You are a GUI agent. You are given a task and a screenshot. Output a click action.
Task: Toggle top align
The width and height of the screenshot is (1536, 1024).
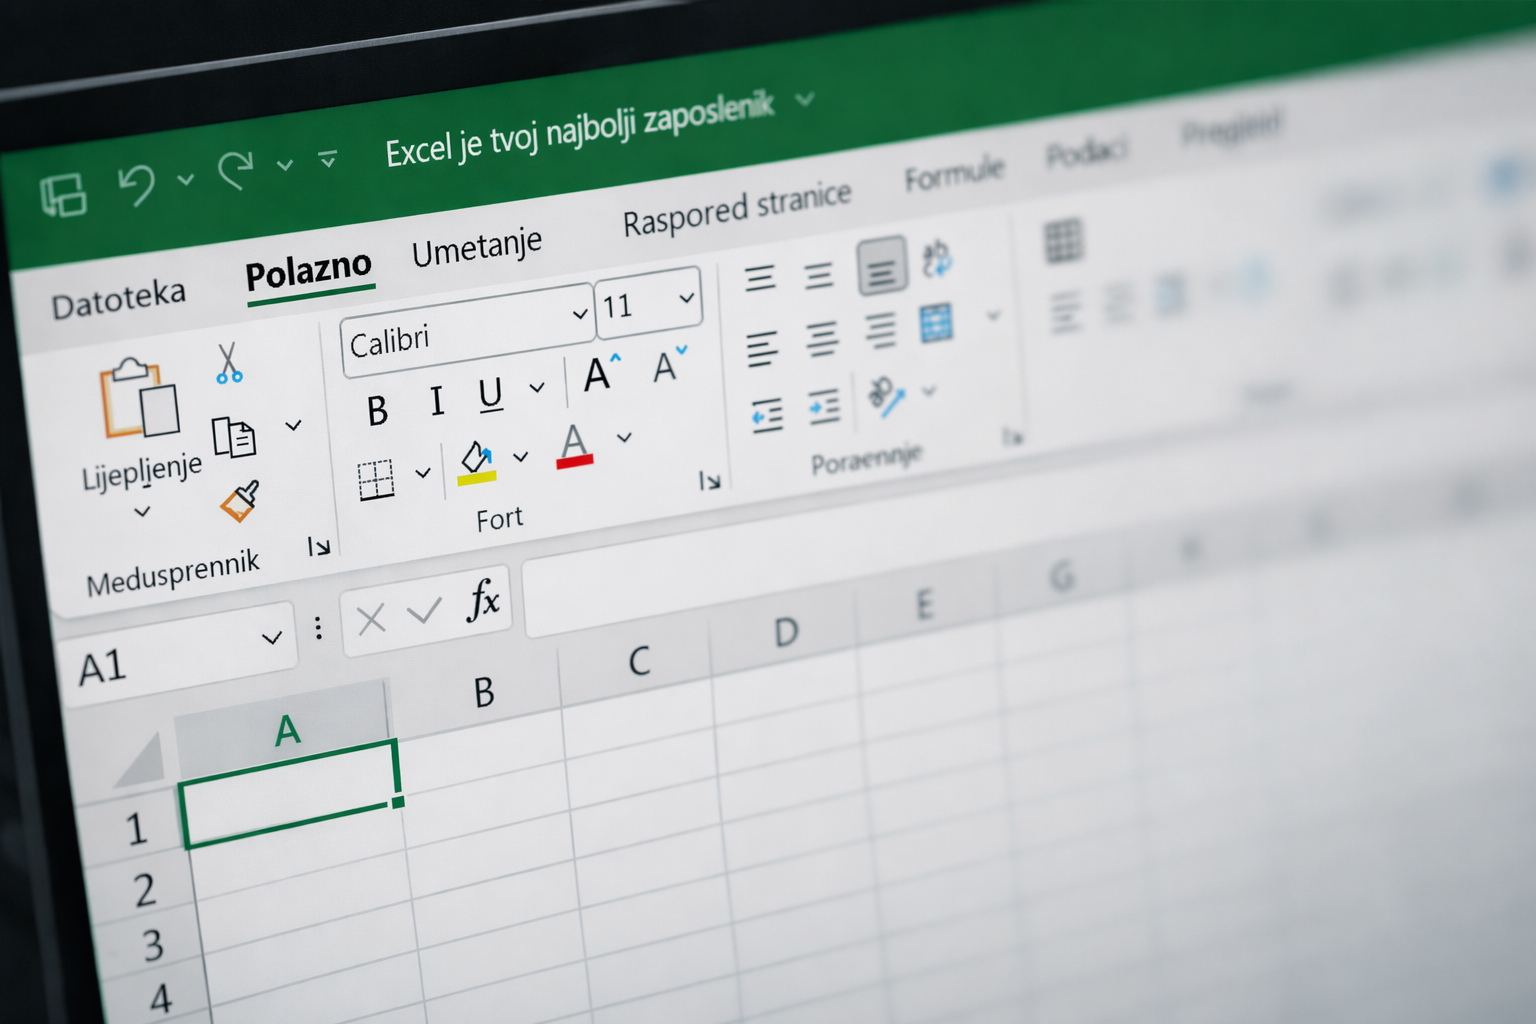[760, 277]
